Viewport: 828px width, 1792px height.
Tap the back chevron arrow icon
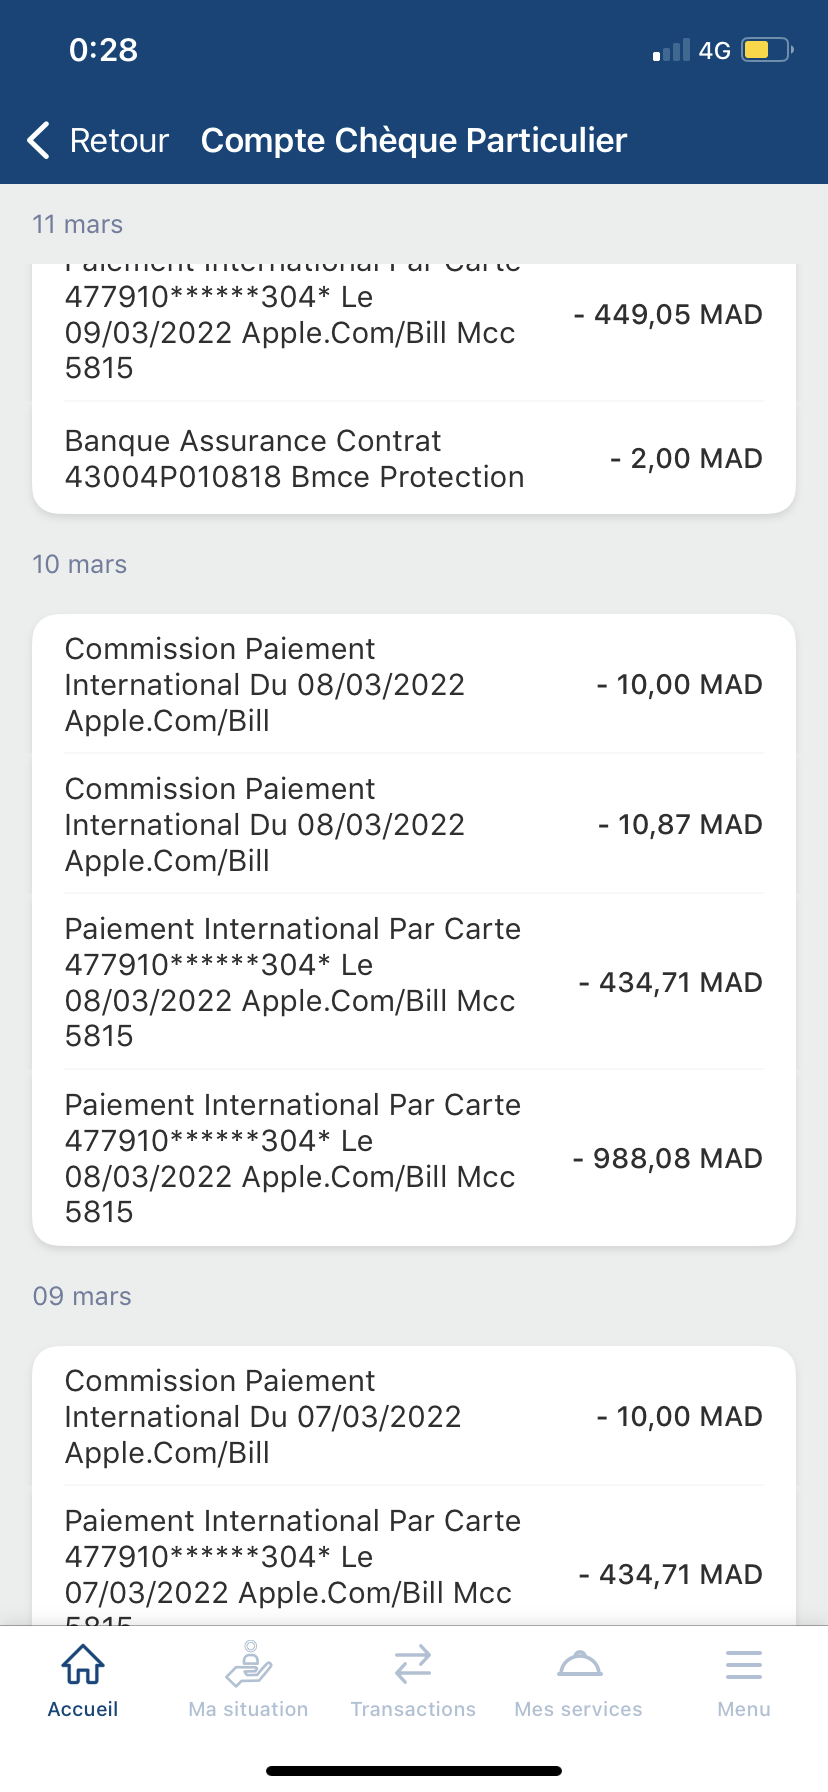point(39,141)
